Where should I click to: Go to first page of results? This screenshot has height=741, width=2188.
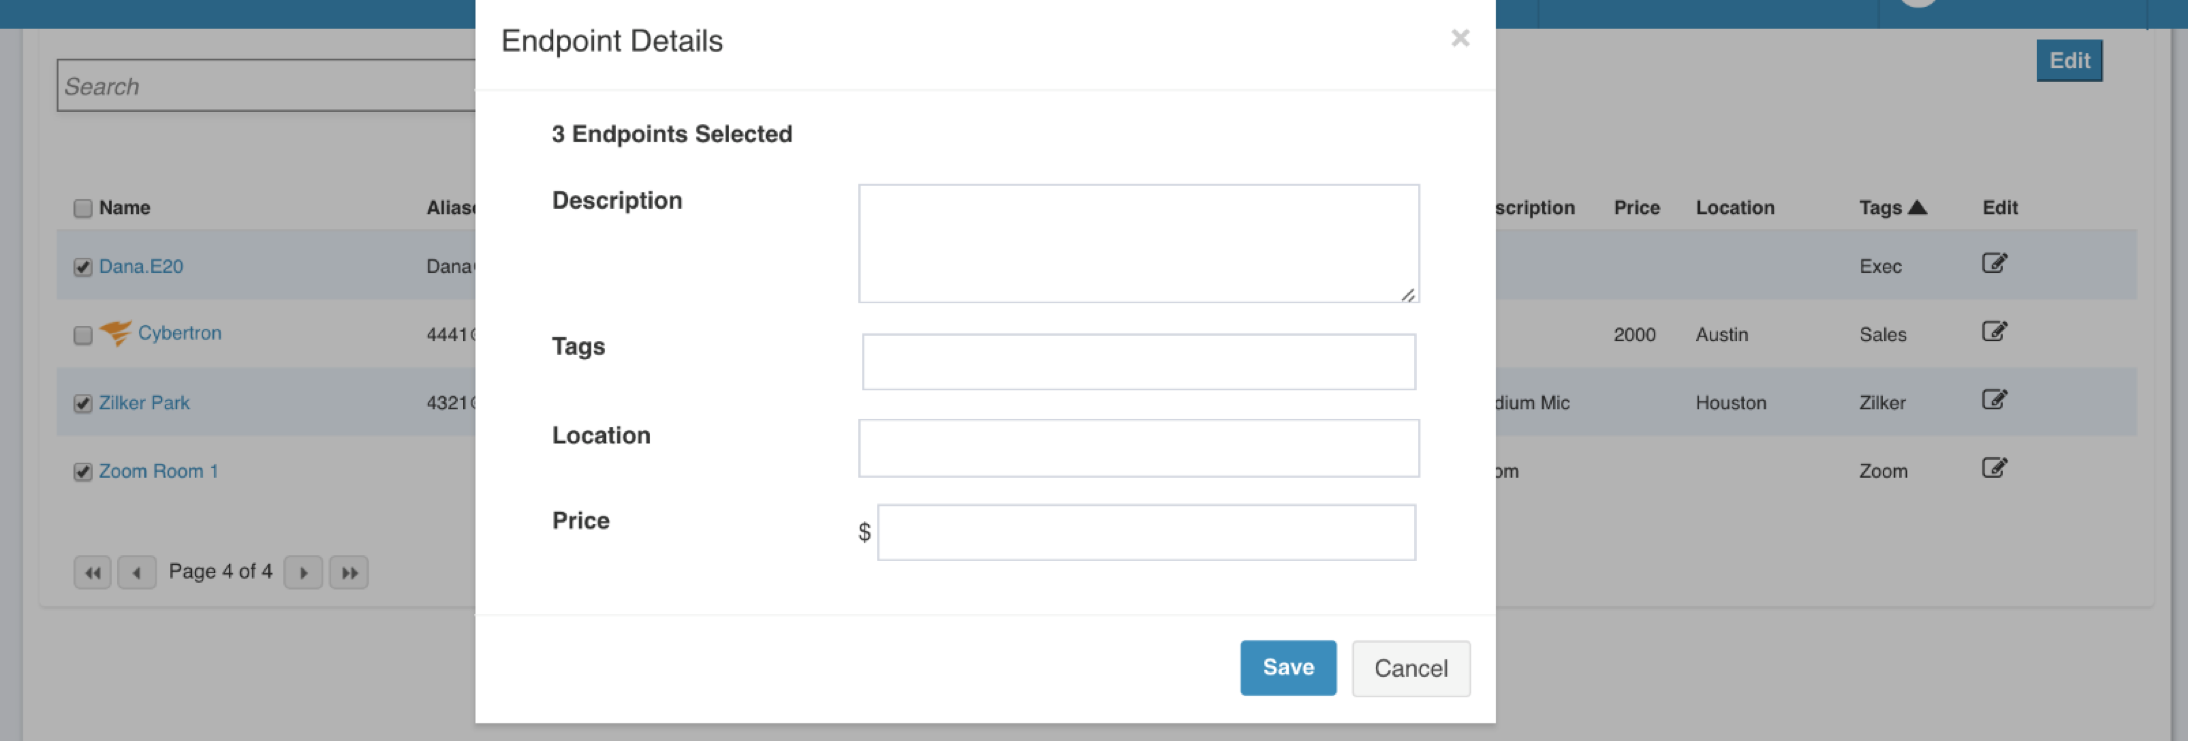(x=93, y=573)
